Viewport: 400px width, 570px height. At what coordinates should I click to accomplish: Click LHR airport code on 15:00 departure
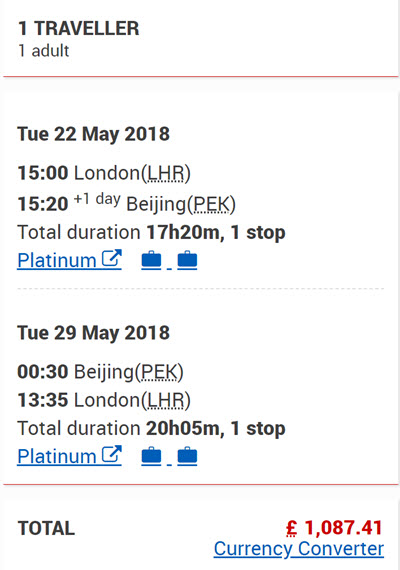click(x=165, y=173)
